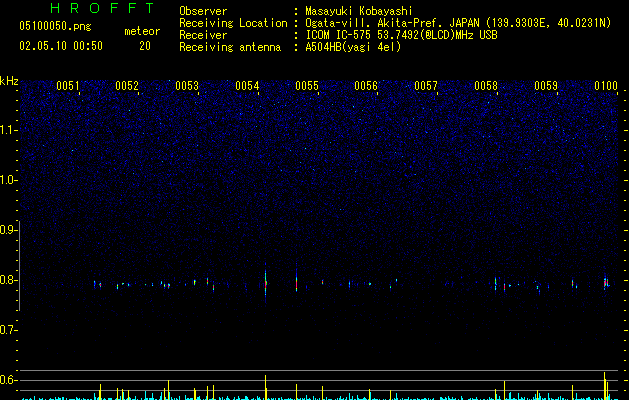
Task: Click the 0051 time marker
Action: 68,86
